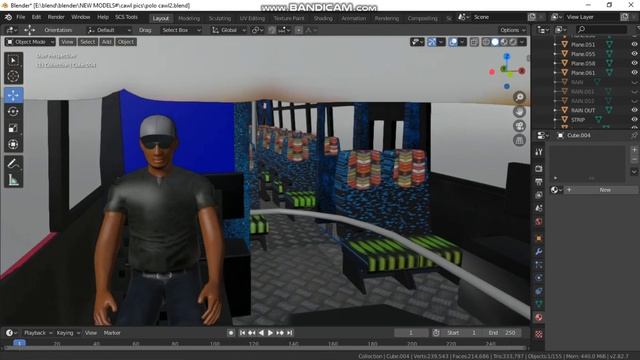Open the Keying dropdown in timeline

pos(68,333)
